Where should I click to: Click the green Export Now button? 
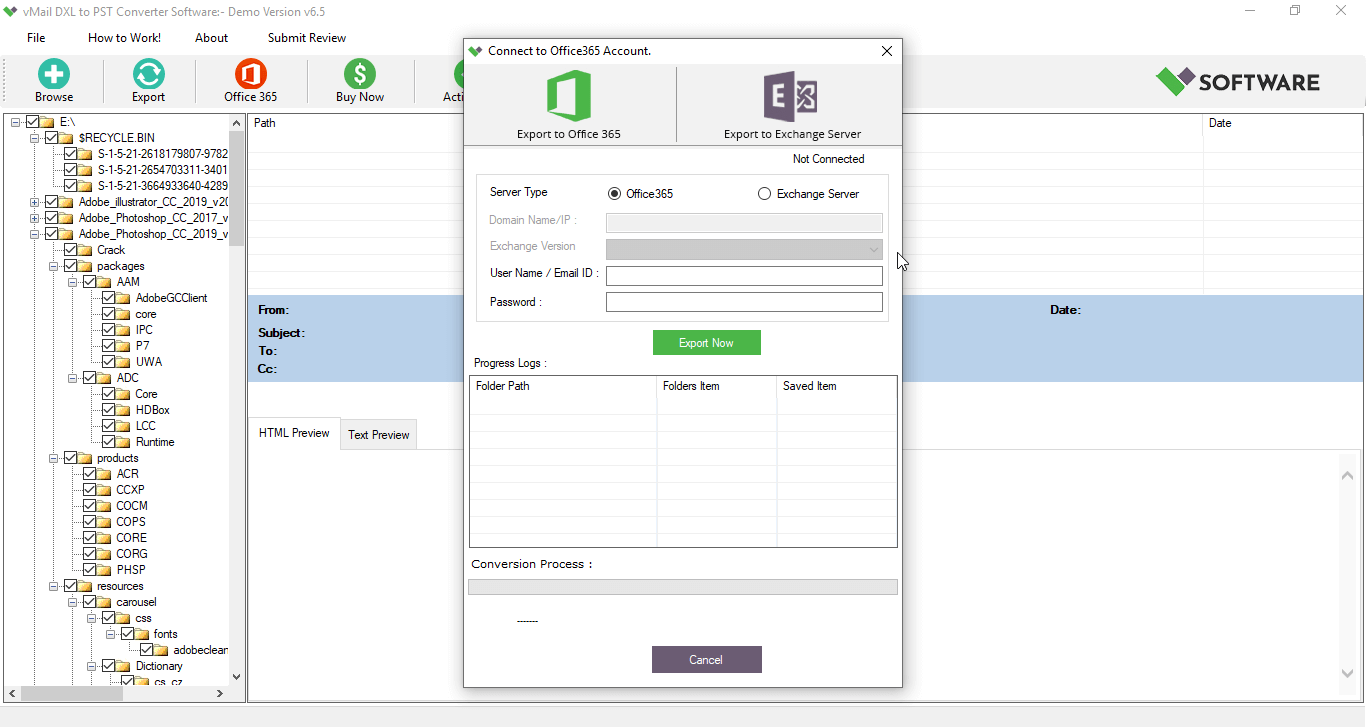(x=707, y=343)
